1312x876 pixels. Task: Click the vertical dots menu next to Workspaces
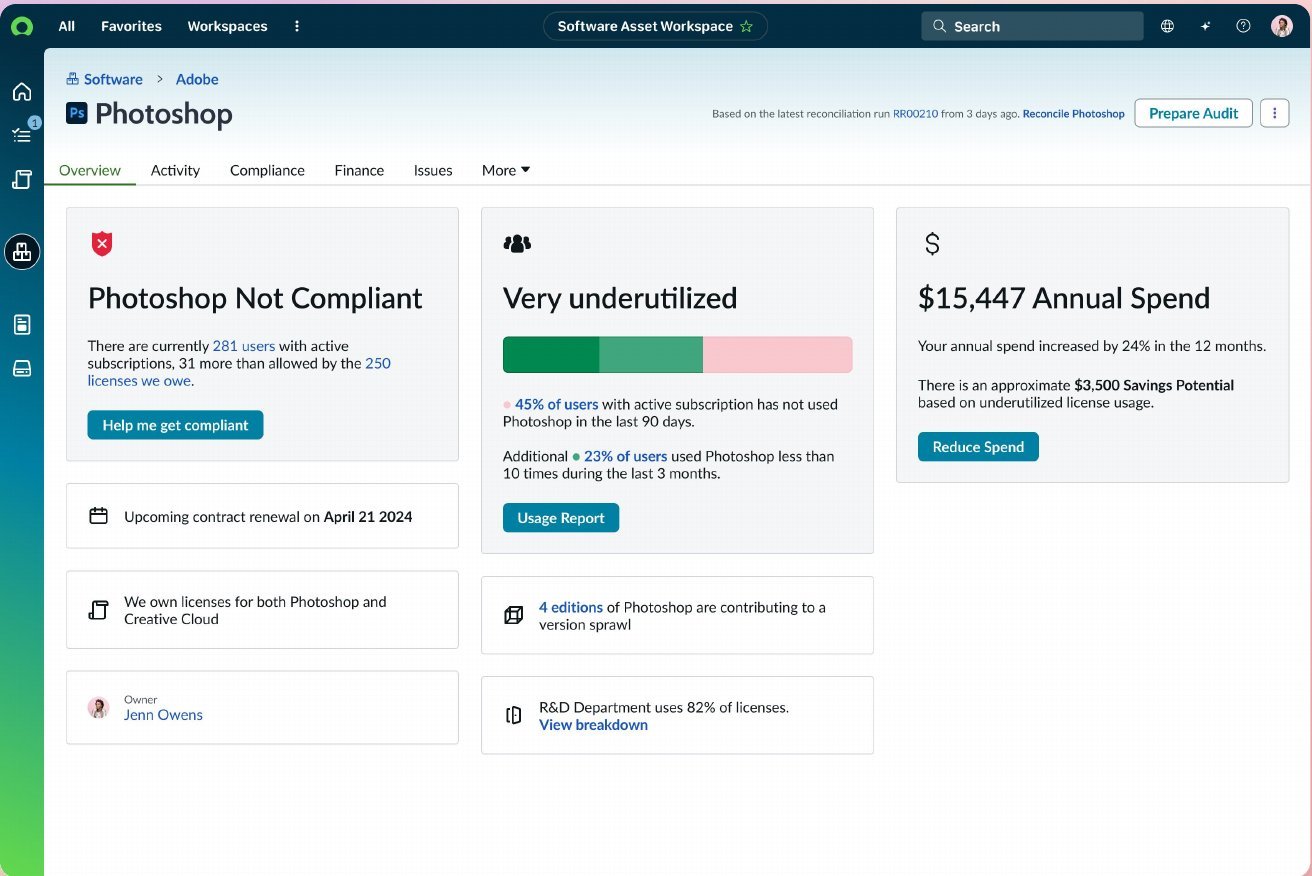(x=297, y=27)
